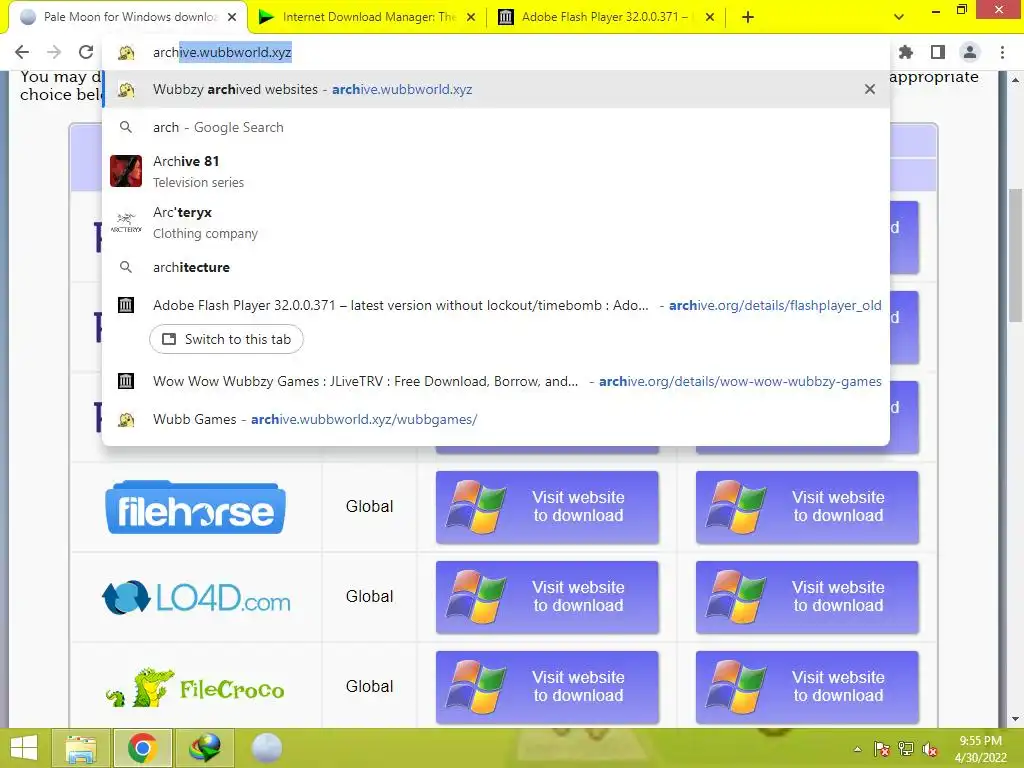Switch to the Adobe Flash Player tab

click(x=605, y=17)
